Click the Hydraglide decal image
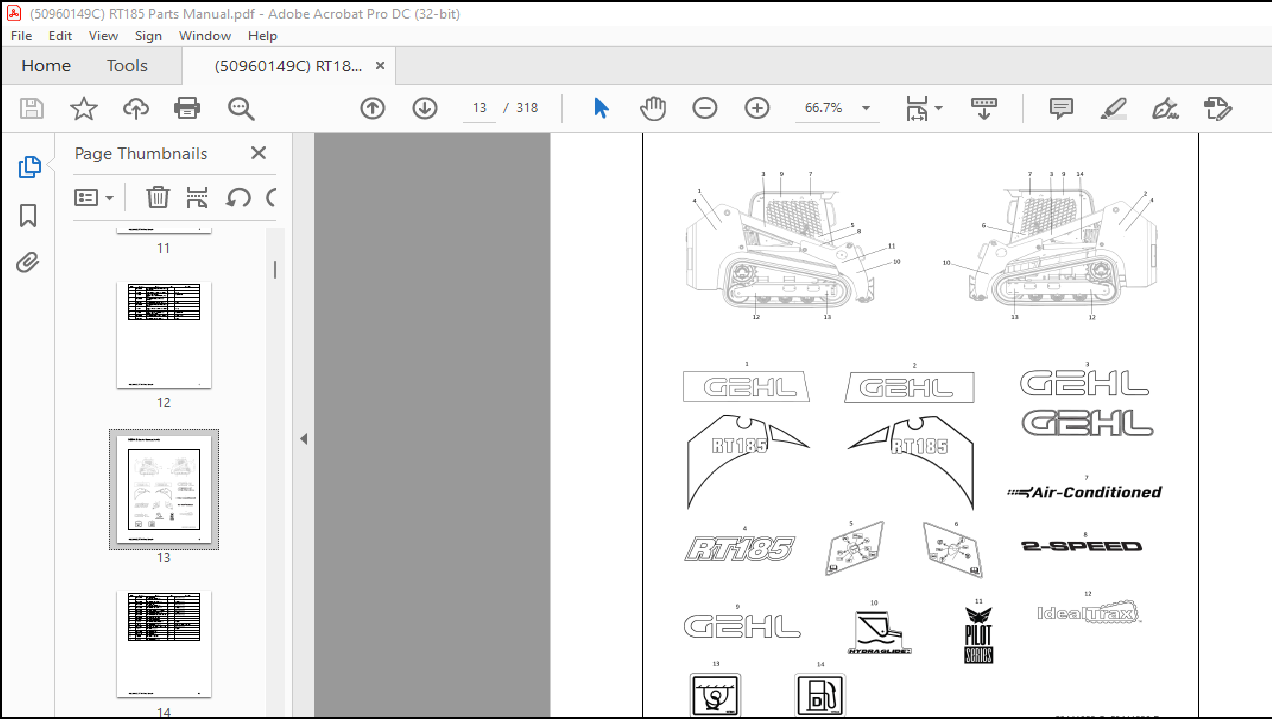1275x719 pixels. pos(879,632)
